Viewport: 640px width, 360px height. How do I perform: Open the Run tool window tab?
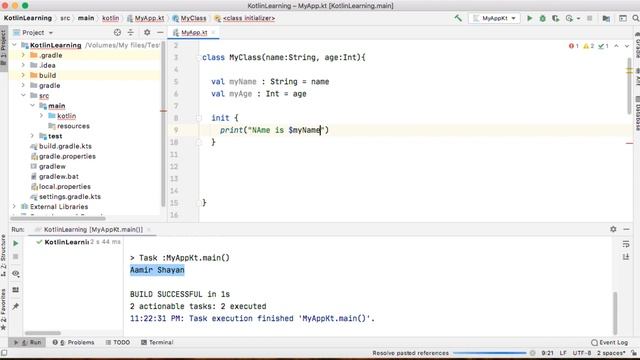pos(27,342)
